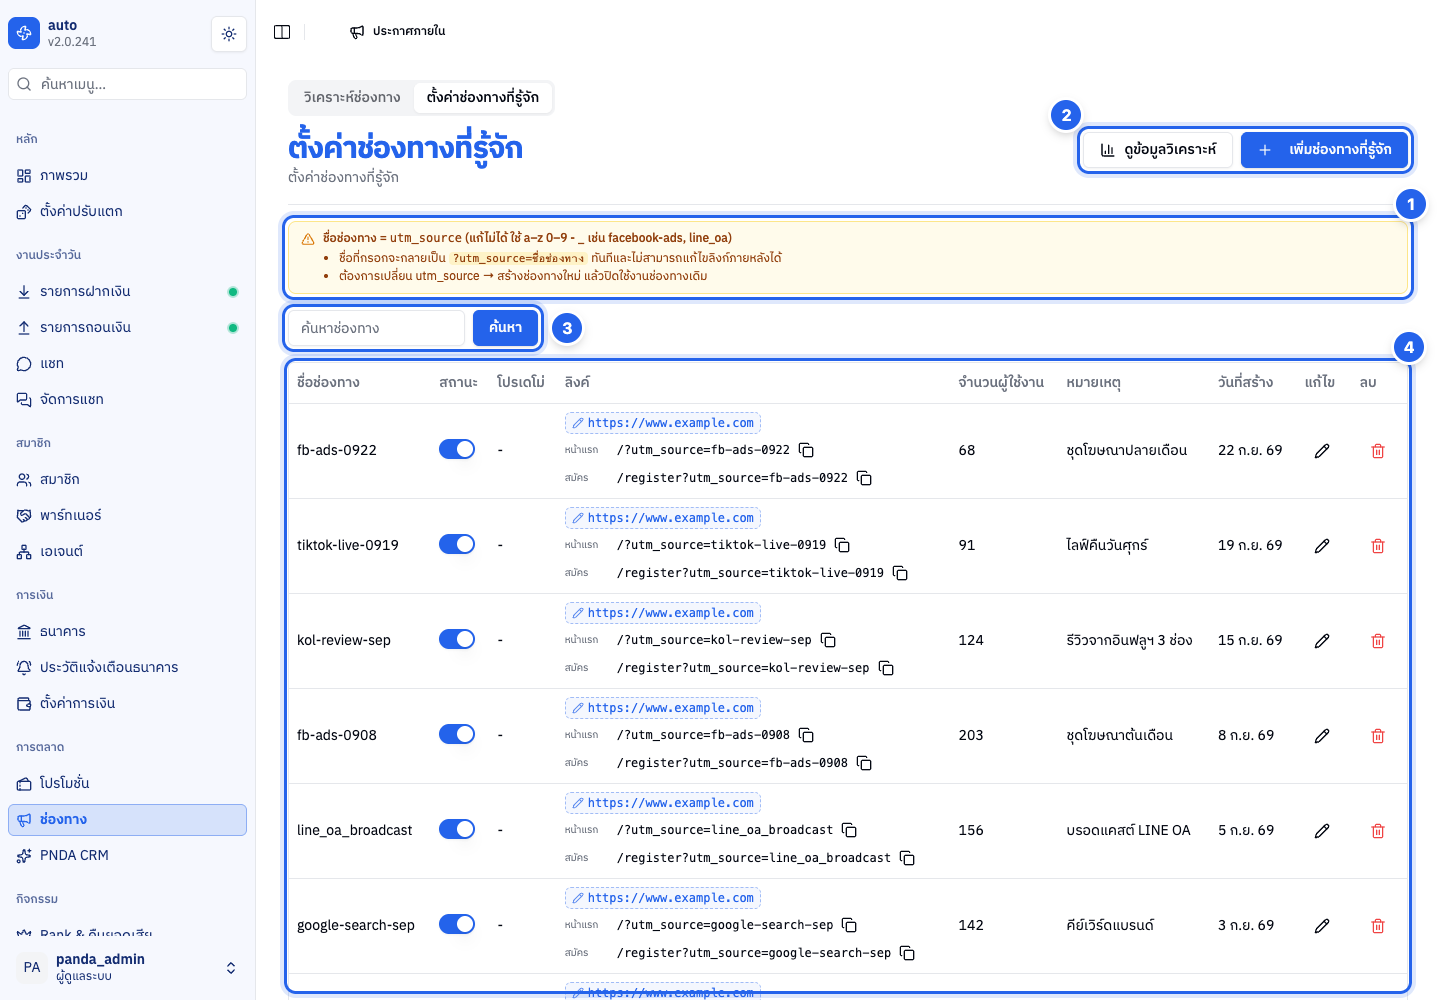The image size is (1440, 1000).
Task: Click the เพิ่มช่องทางที่รู้จัก button
Action: (1324, 150)
